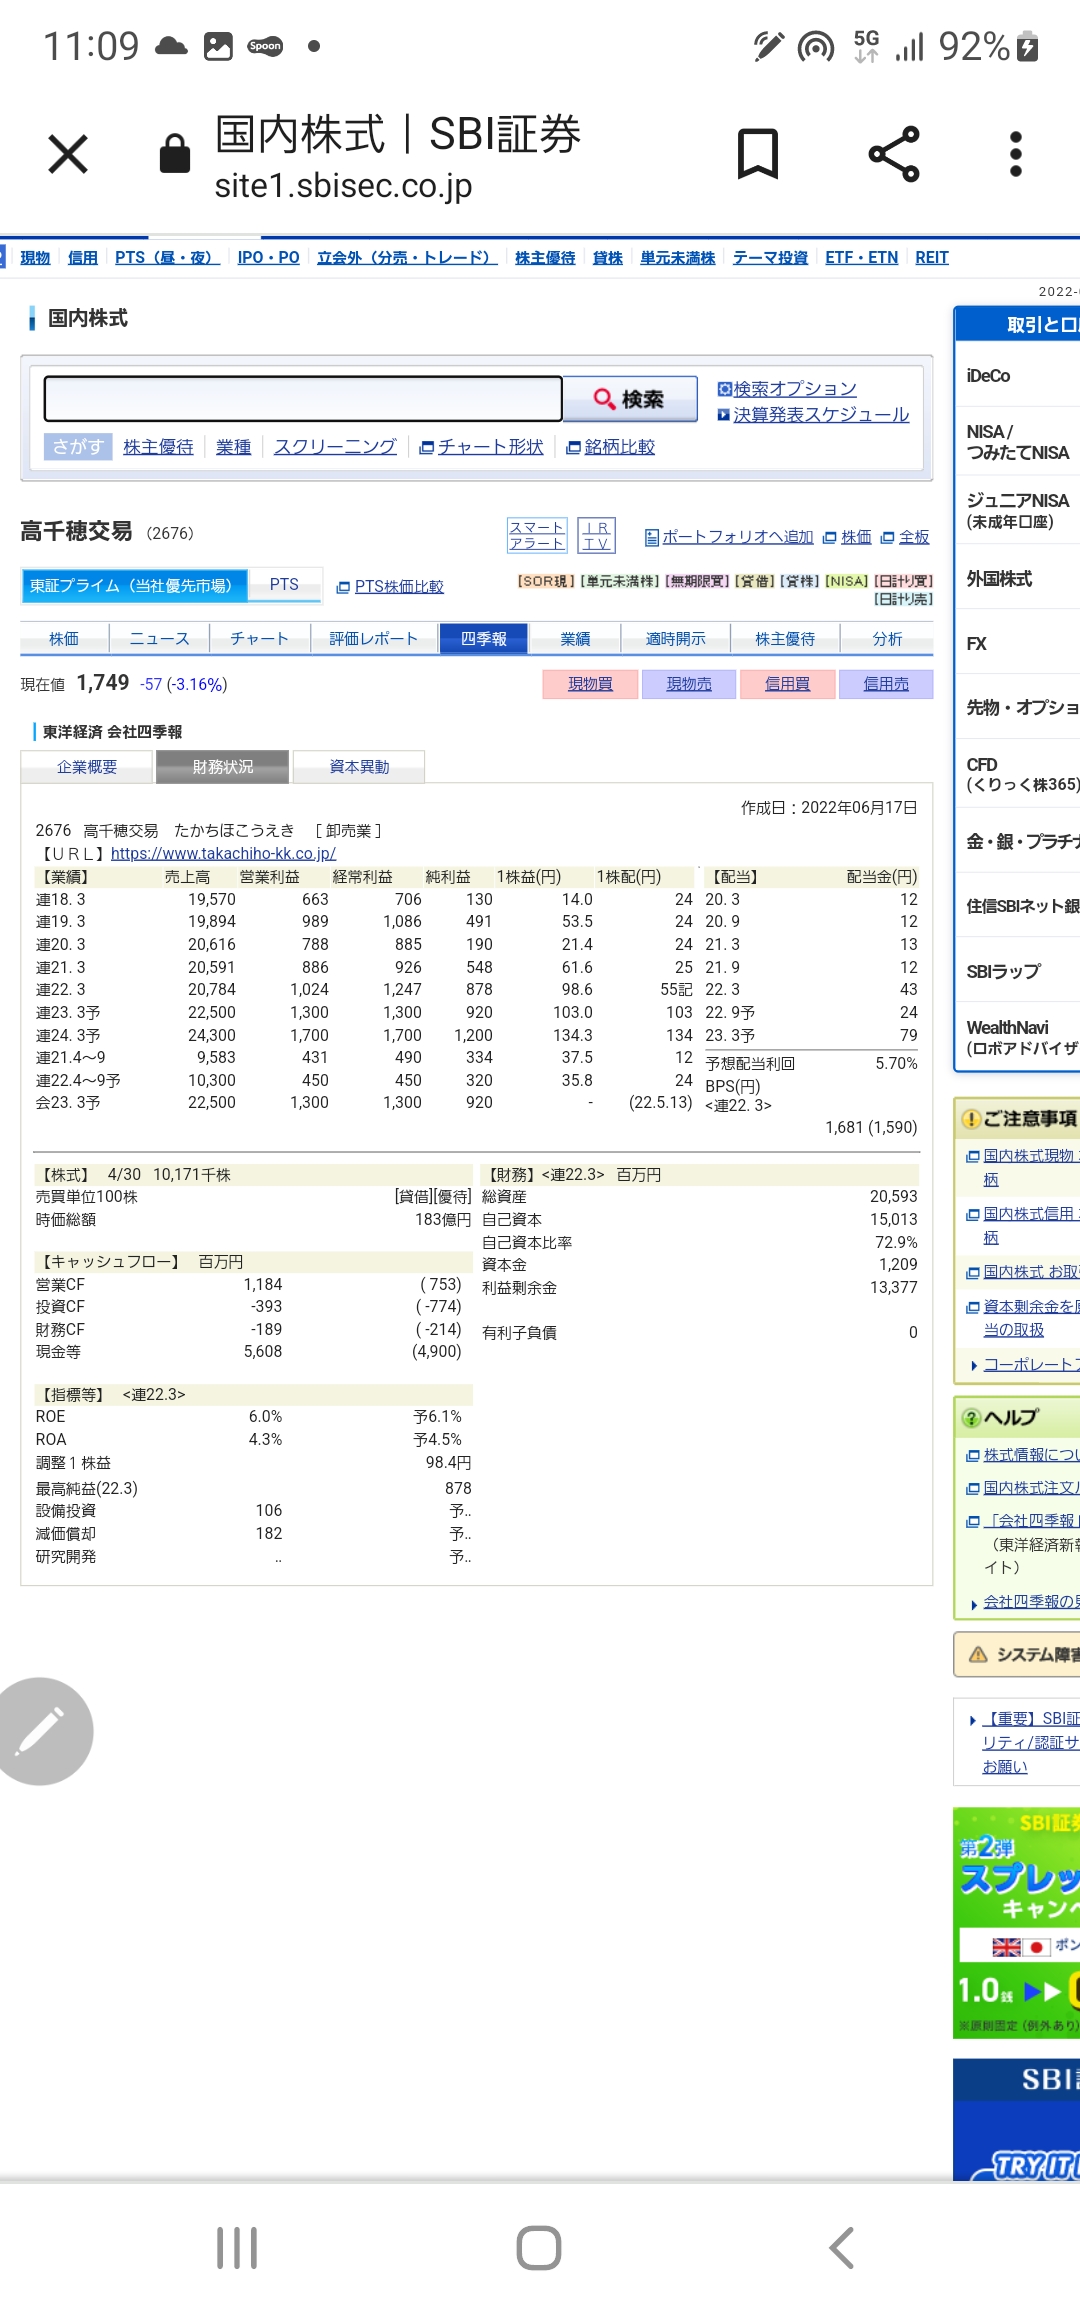Viewport: 1080px width, 2316px height.
Task: Open the スマートアラート icon
Action: (x=537, y=535)
